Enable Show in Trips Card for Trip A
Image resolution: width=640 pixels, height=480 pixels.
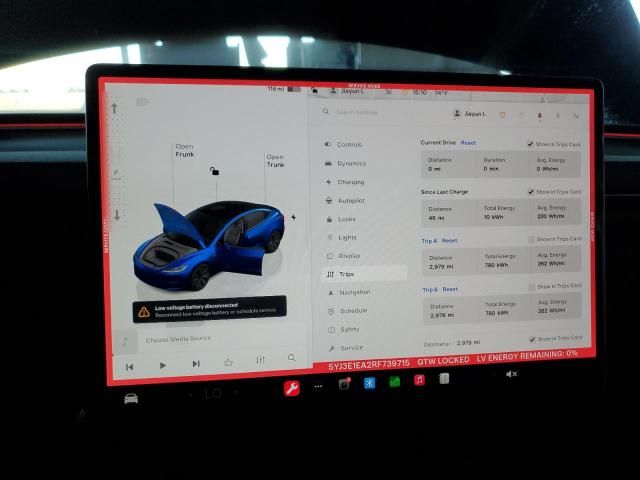531,240
